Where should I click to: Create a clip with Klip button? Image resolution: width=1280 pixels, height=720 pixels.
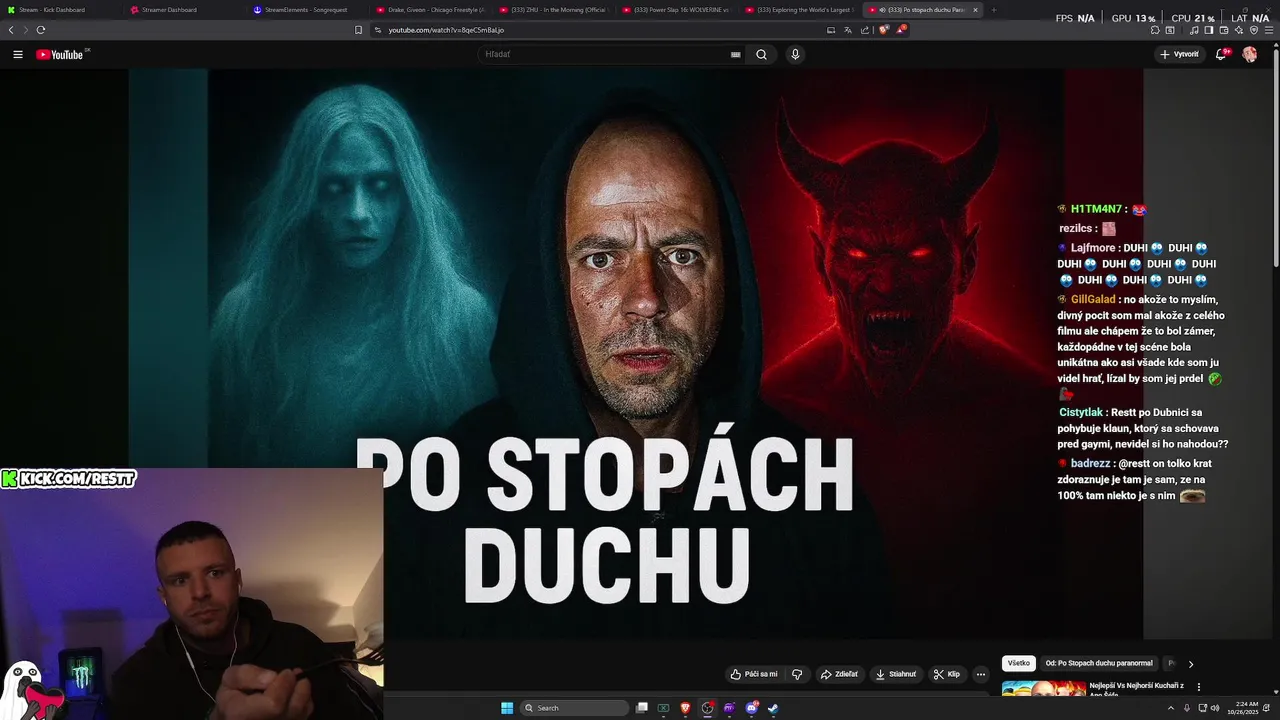[946, 674]
